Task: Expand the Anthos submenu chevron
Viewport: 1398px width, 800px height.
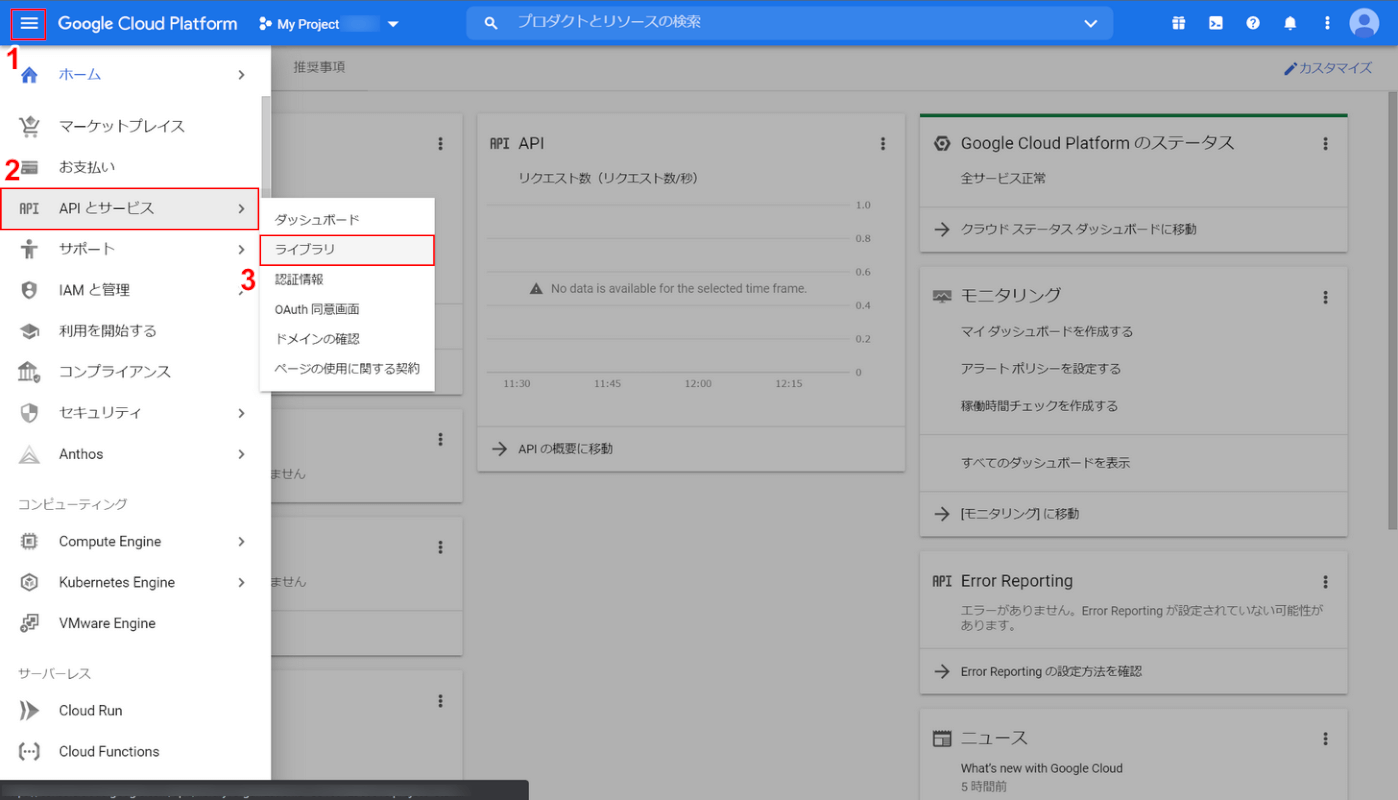Action: 241,454
